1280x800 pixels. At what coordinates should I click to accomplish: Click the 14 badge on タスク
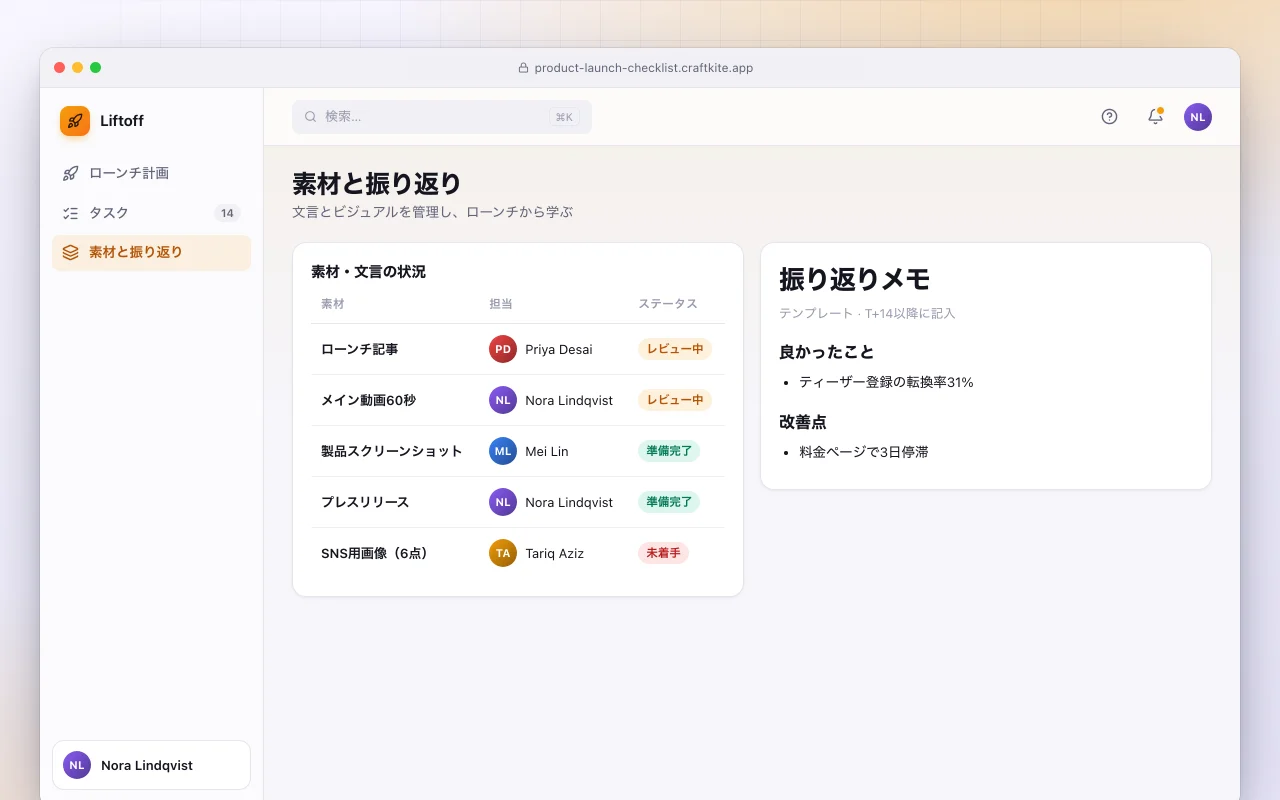click(227, 213)
